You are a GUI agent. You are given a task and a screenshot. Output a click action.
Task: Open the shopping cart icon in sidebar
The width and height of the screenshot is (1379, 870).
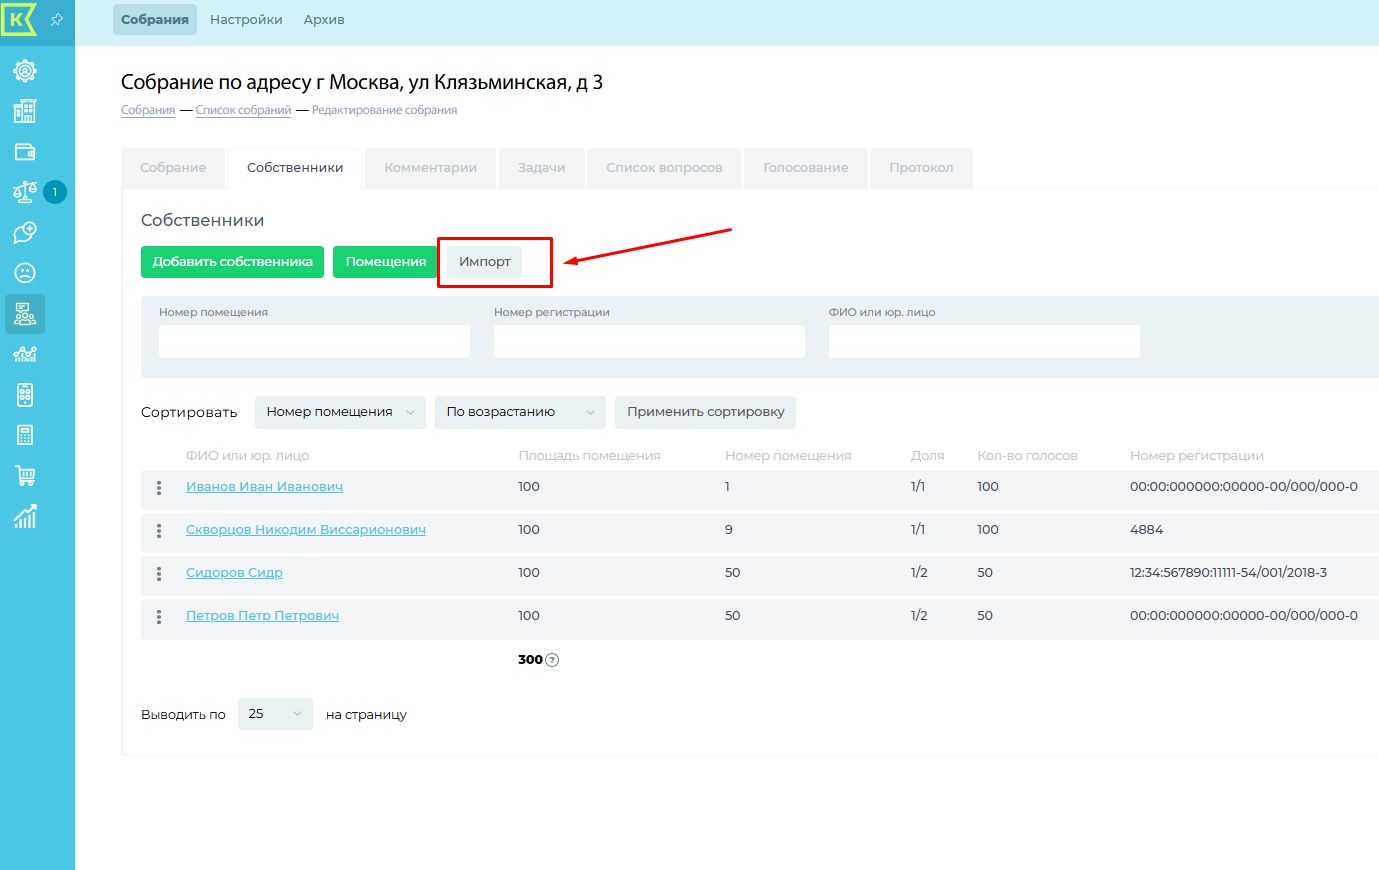click(x=25, y=476)
